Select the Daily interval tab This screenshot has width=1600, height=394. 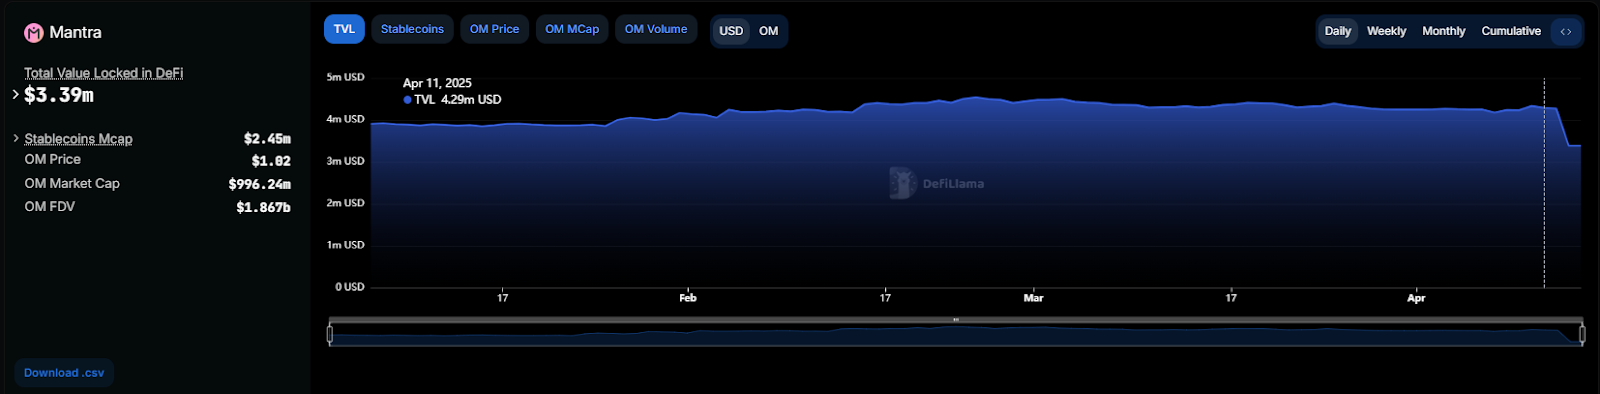(x=1338, y=31)
